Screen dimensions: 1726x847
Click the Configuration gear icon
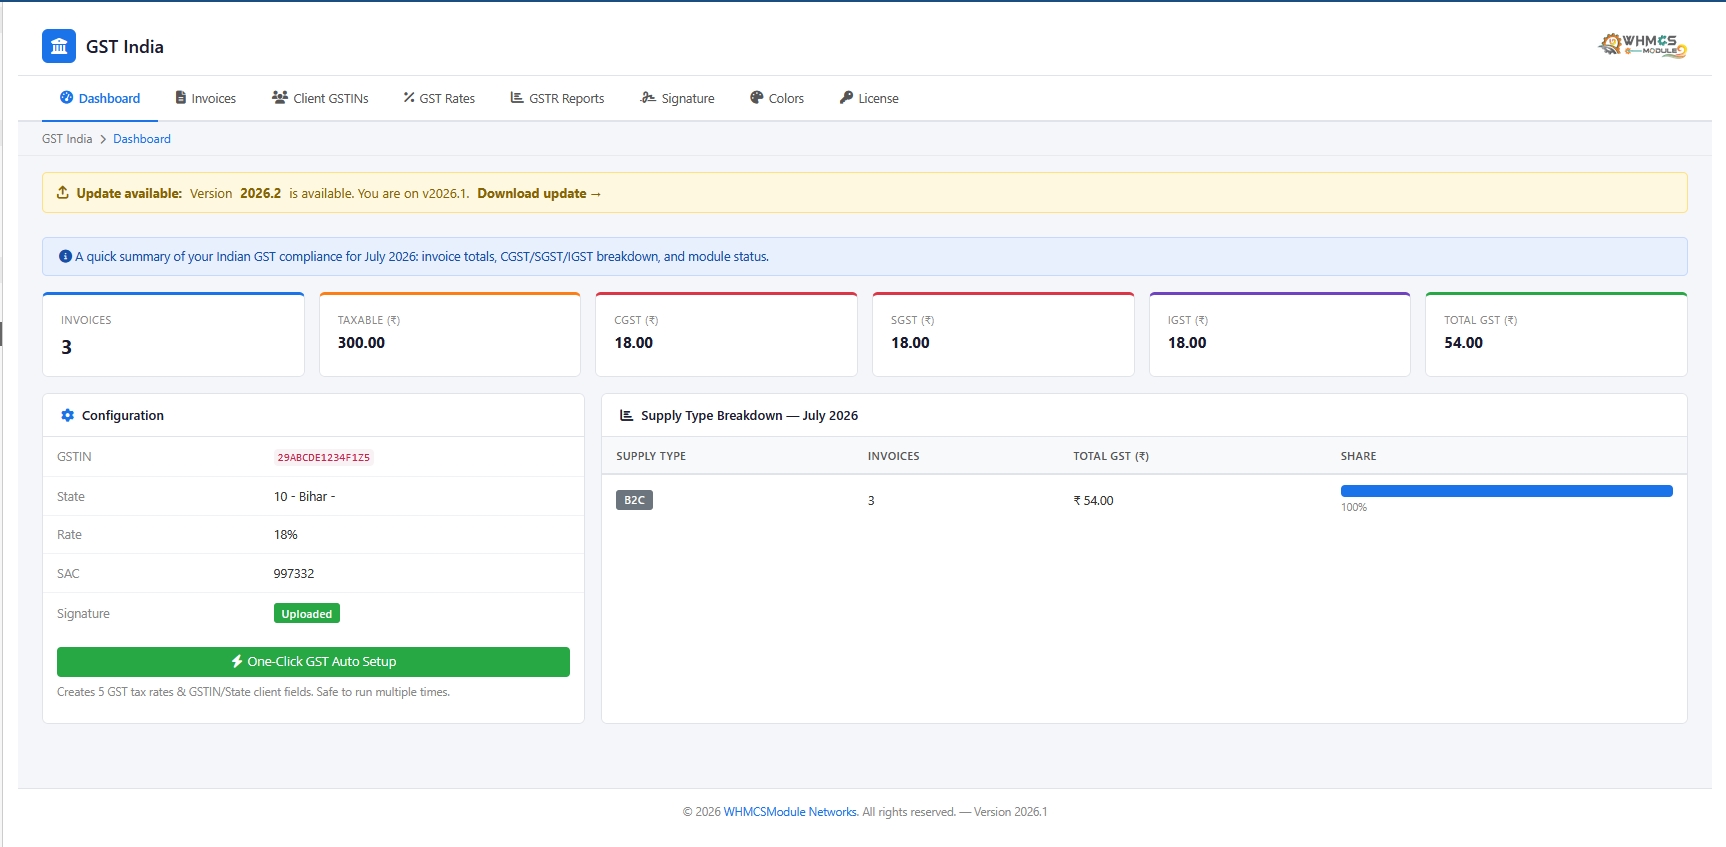click(67, 415)
